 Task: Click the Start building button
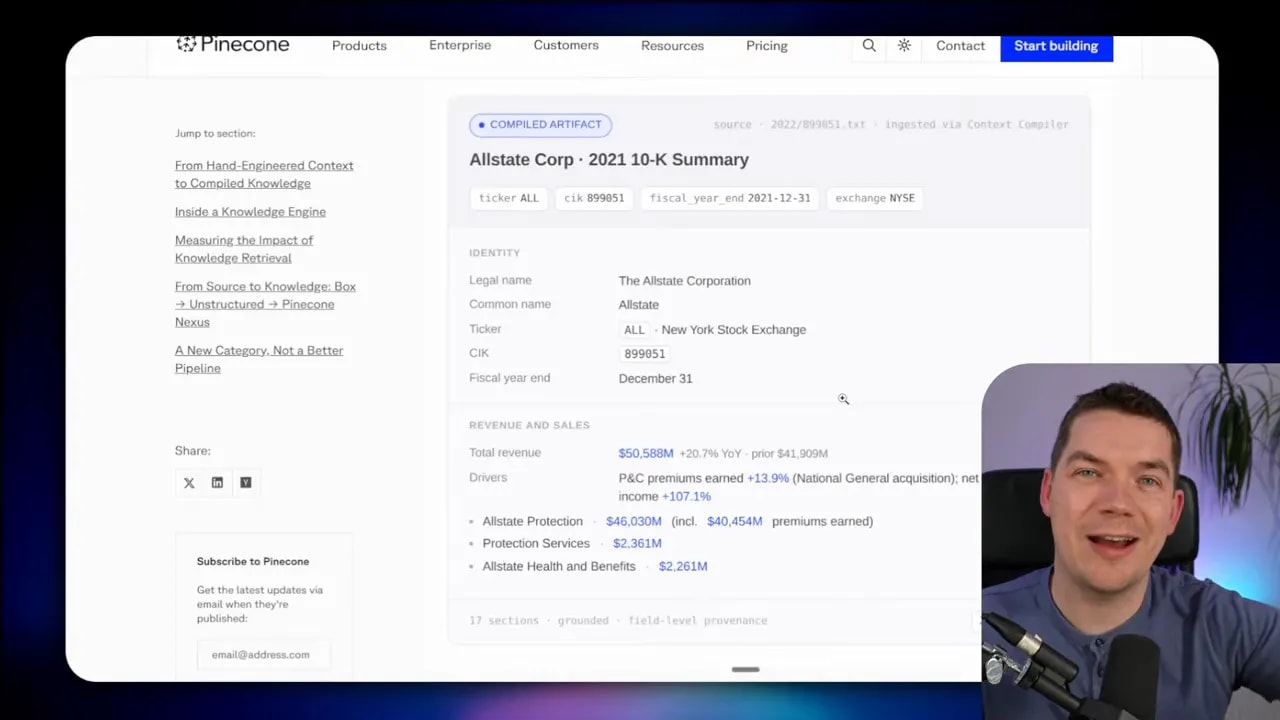pos(1056,46)
